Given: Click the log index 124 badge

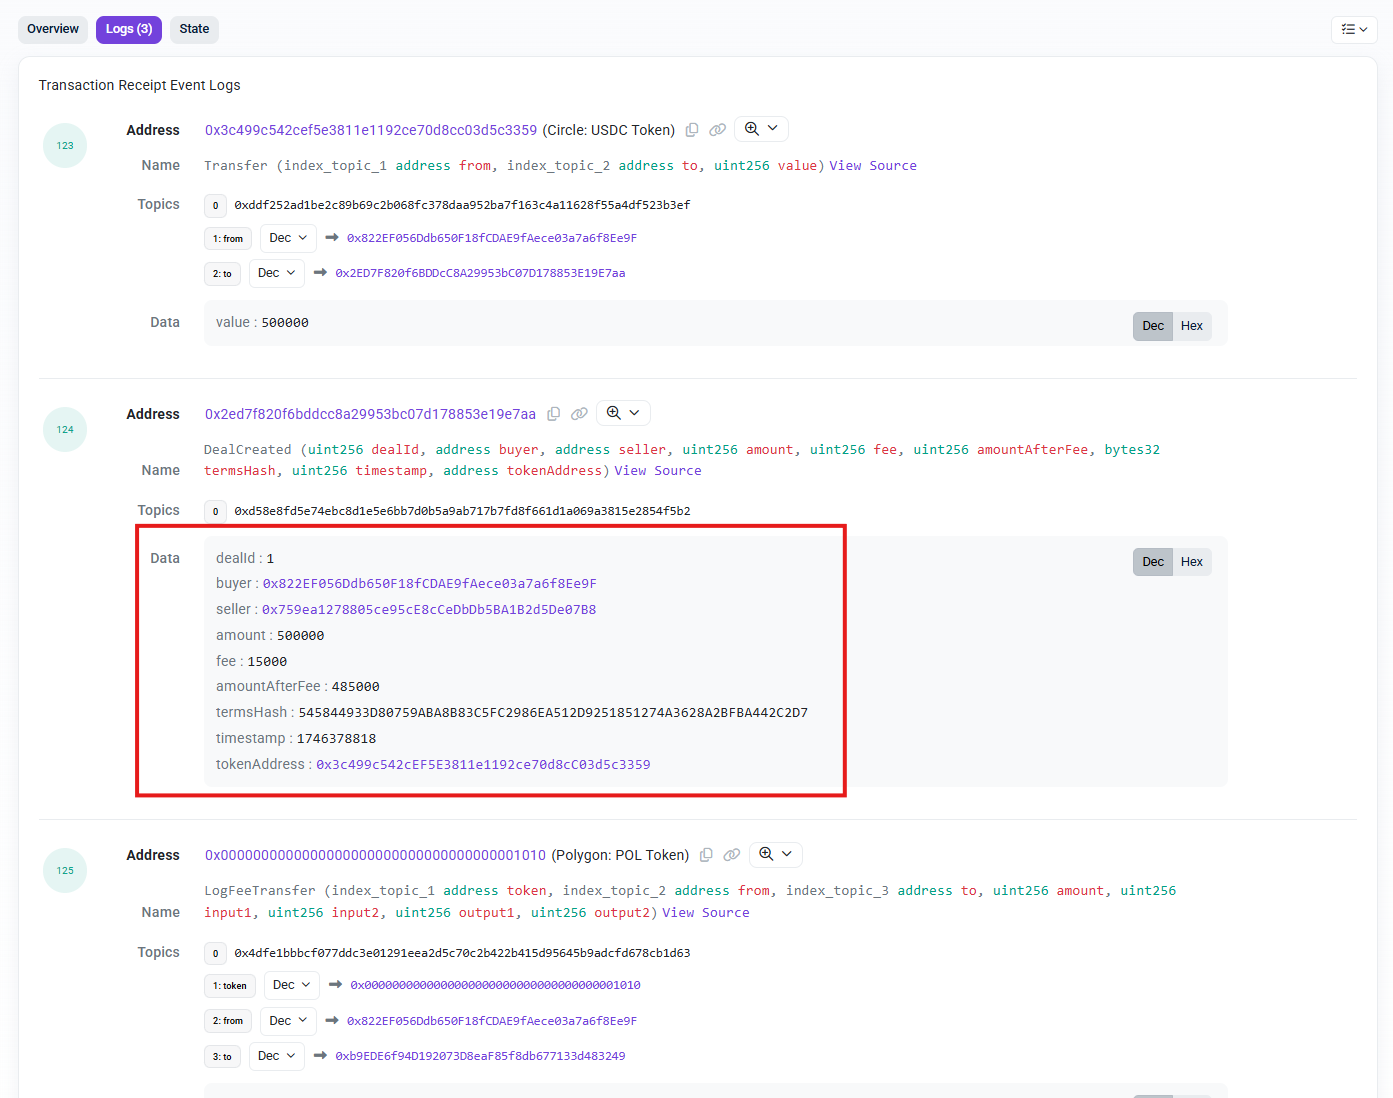Looking at the screenshot, I should point(65,430).
